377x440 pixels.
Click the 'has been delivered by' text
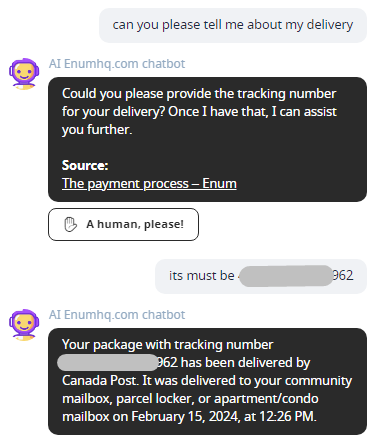pyautogui.click(x=245, y=362)
